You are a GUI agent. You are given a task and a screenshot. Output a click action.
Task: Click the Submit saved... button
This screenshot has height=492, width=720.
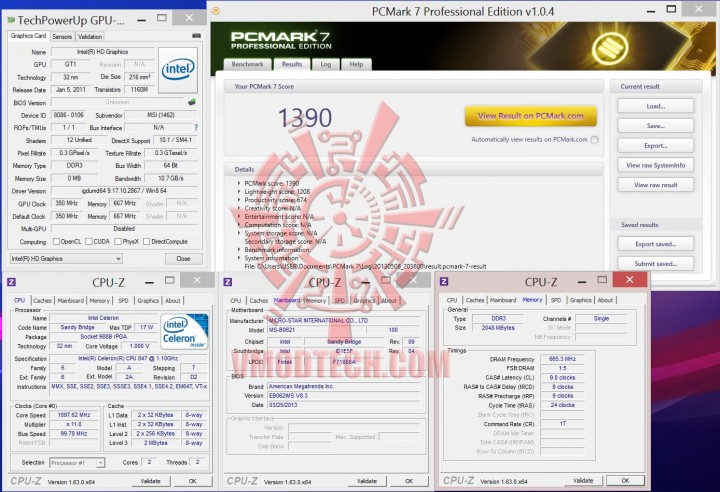(x=656, y=264)
